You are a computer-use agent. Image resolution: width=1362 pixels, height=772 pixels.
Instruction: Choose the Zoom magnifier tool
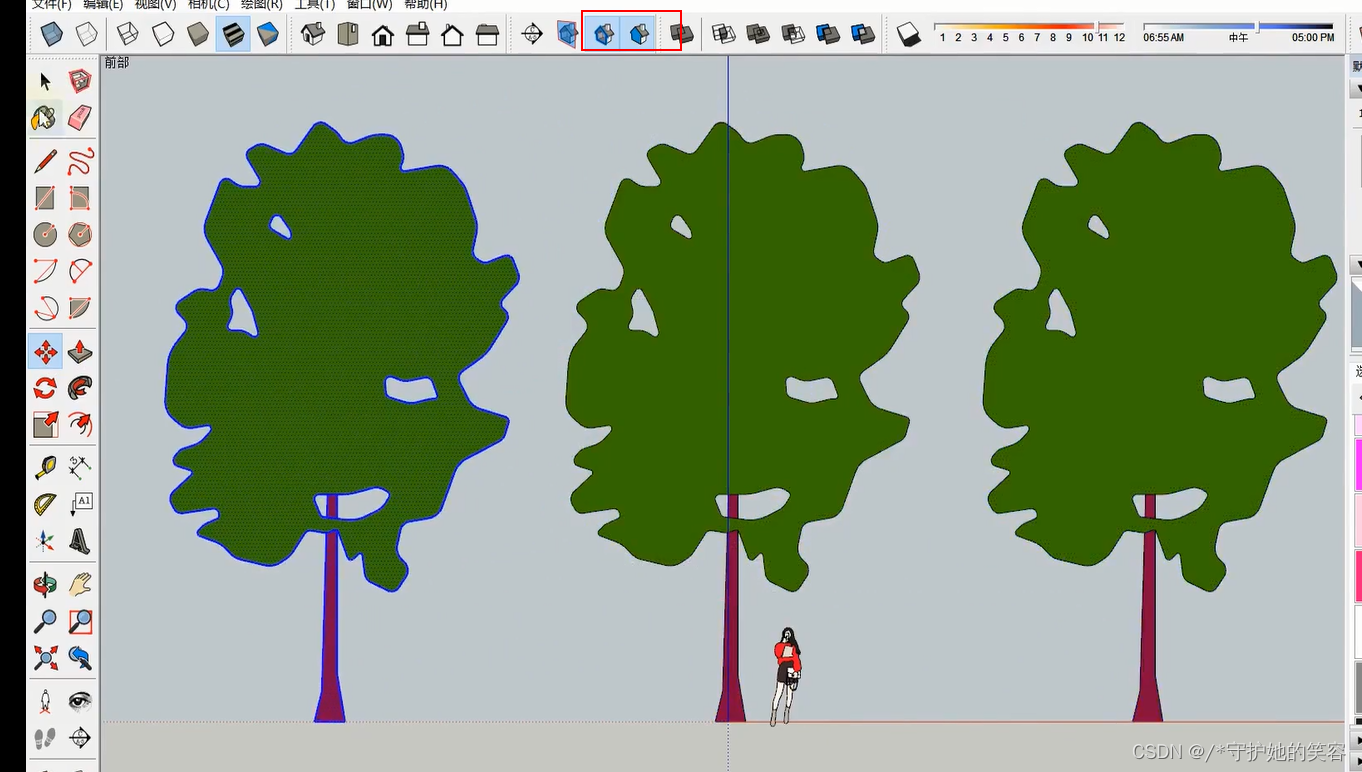[45, 621]
